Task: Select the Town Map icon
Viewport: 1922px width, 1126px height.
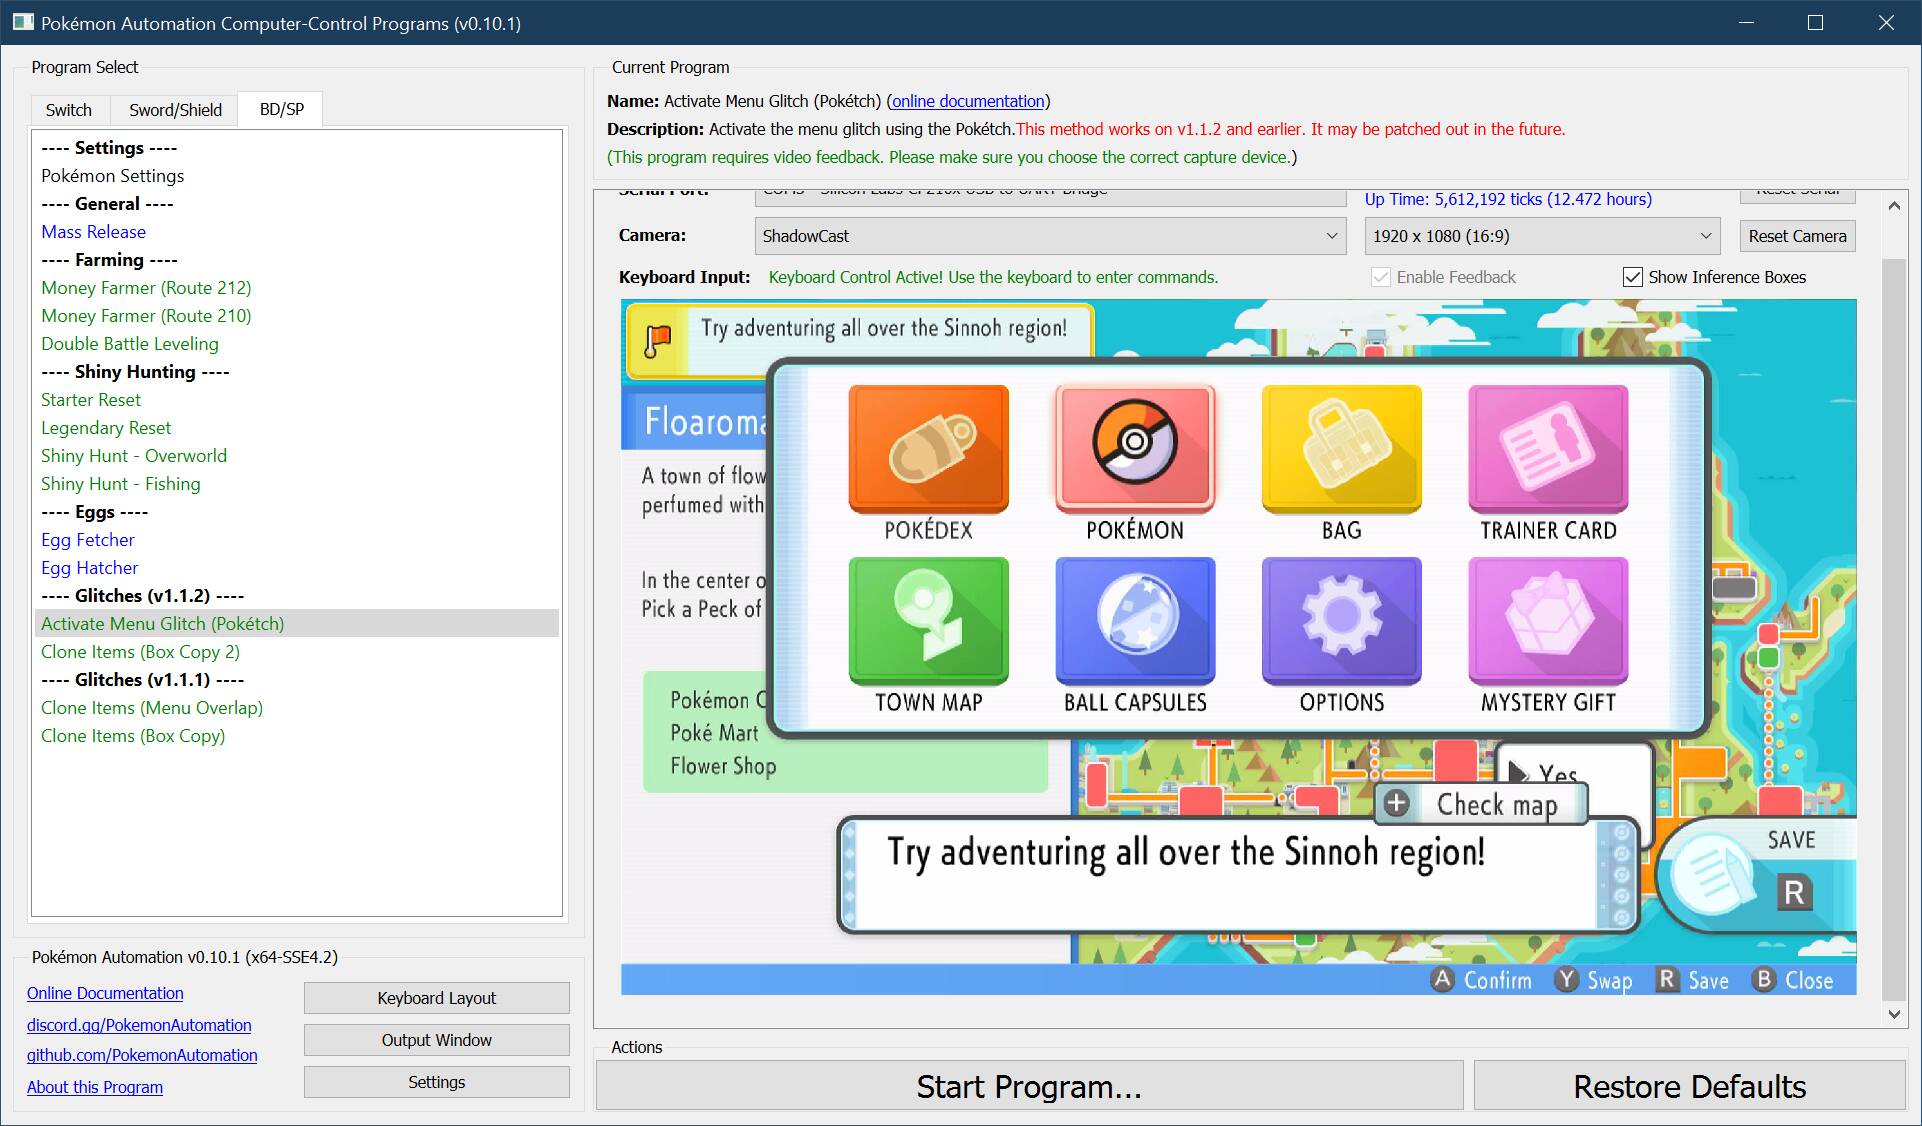Action: 928,620
